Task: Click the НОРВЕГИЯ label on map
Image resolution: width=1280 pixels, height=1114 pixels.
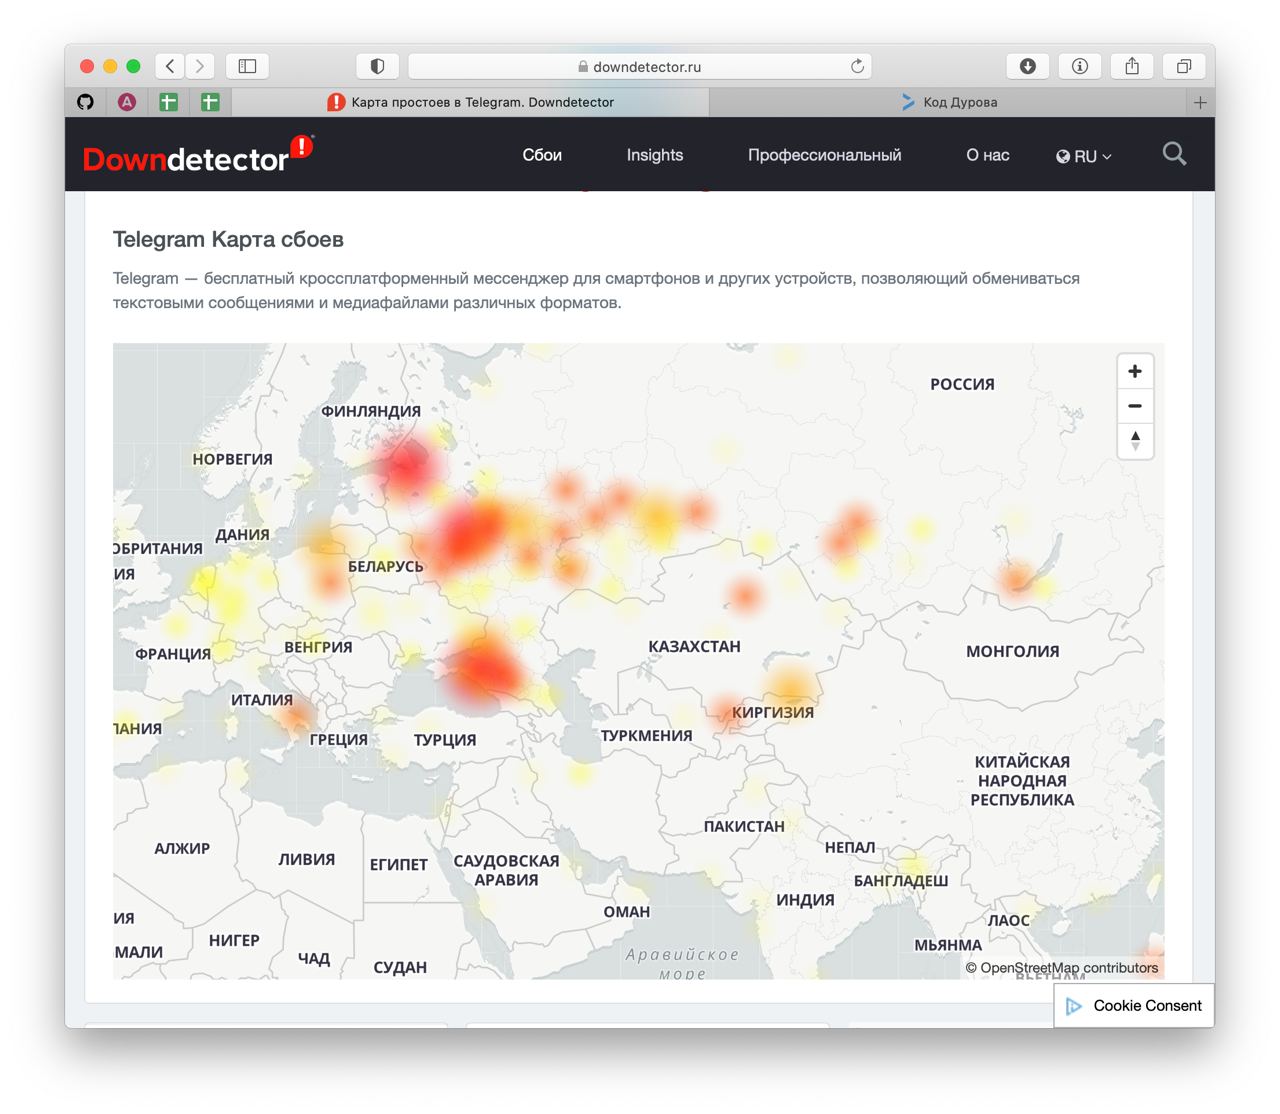Action: [233, 459]
